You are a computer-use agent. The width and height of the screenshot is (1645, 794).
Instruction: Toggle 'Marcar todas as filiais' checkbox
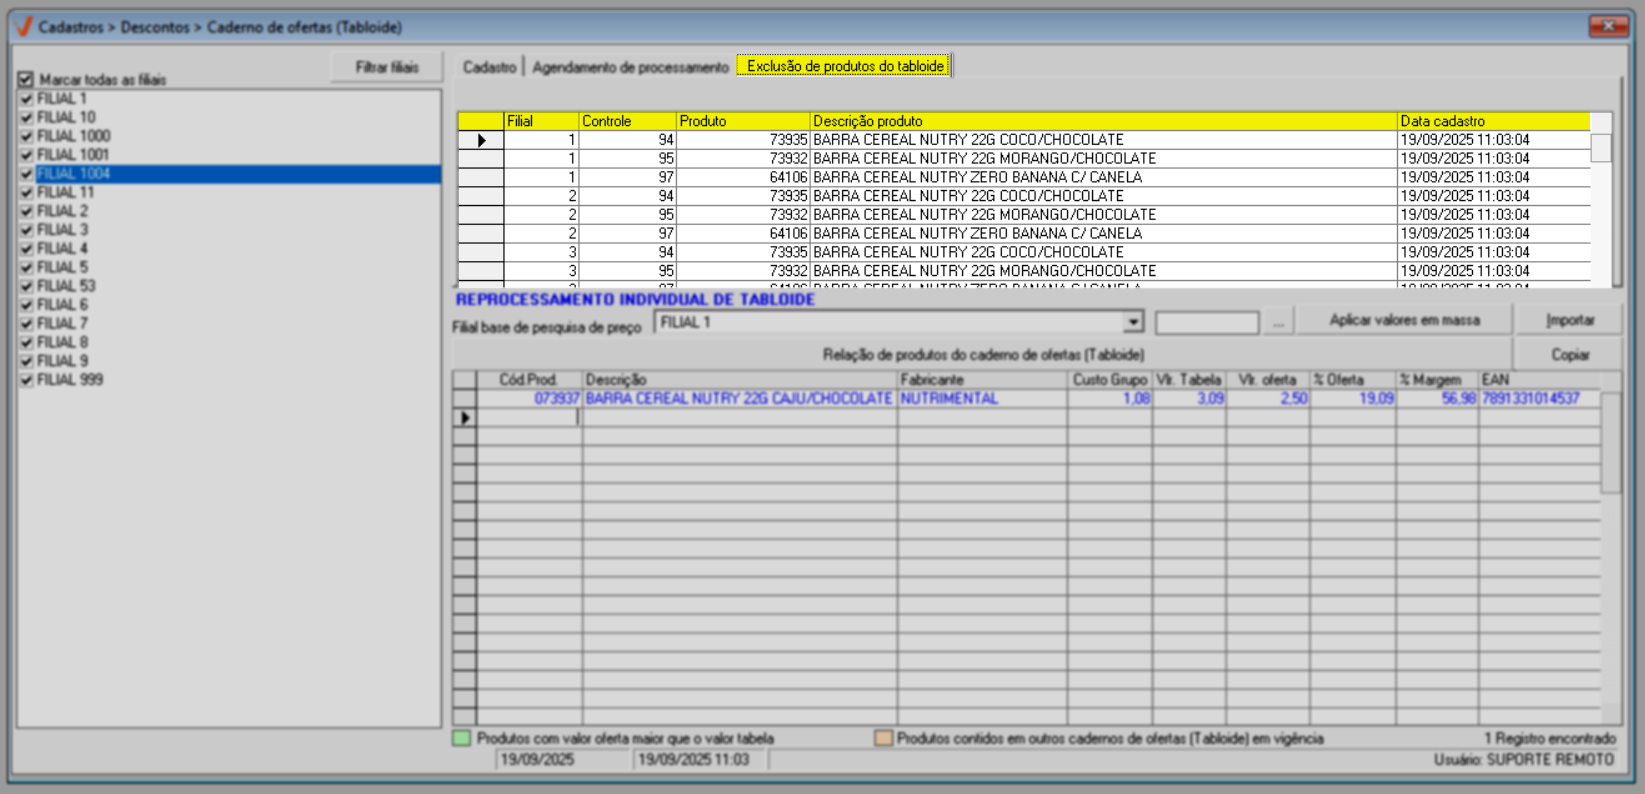click(x=26, y=79)
